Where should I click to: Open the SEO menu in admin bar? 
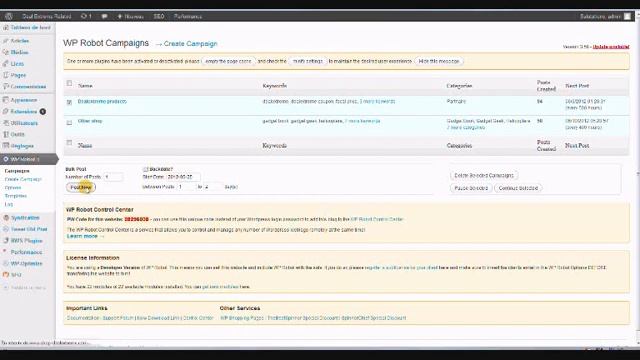[159, 16]
